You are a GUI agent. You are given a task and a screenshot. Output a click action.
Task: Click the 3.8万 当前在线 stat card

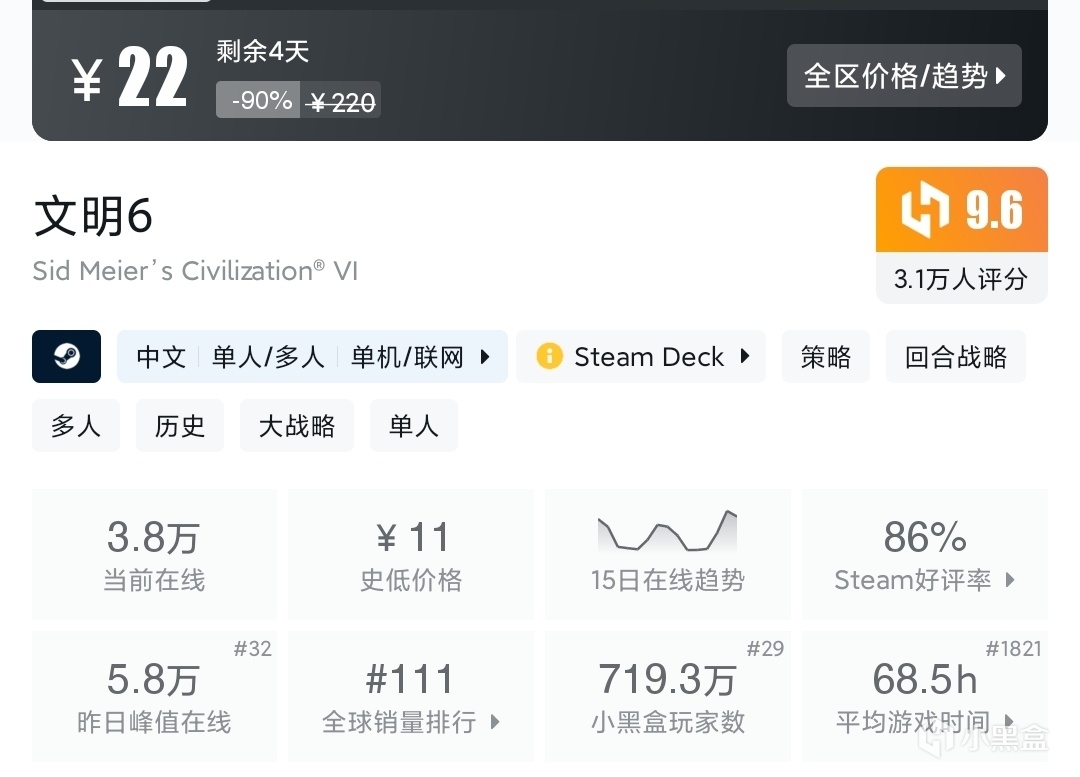click(154, 554)
